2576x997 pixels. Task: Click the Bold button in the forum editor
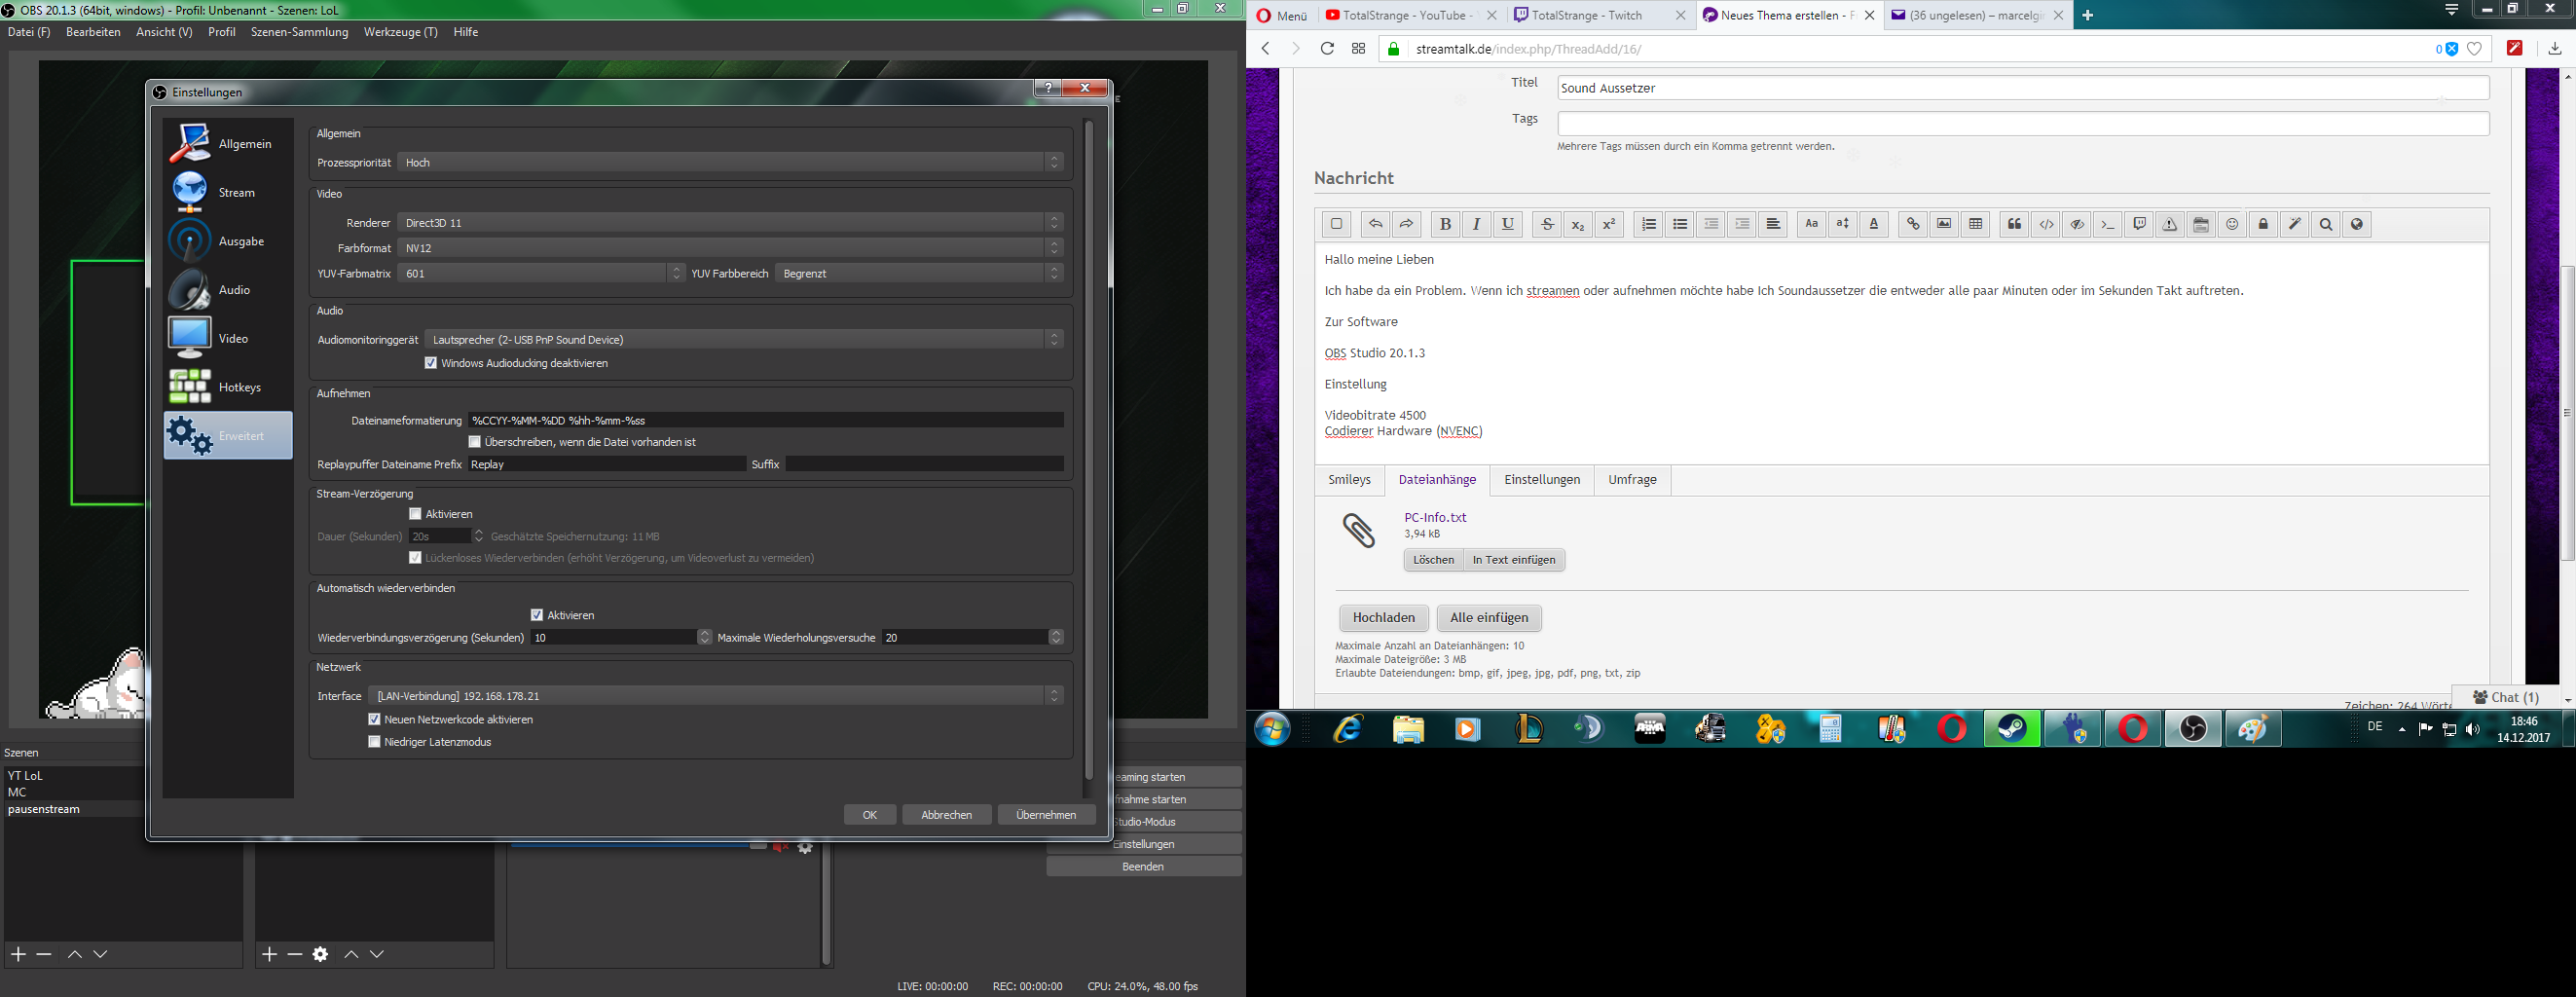point(1444,225)
